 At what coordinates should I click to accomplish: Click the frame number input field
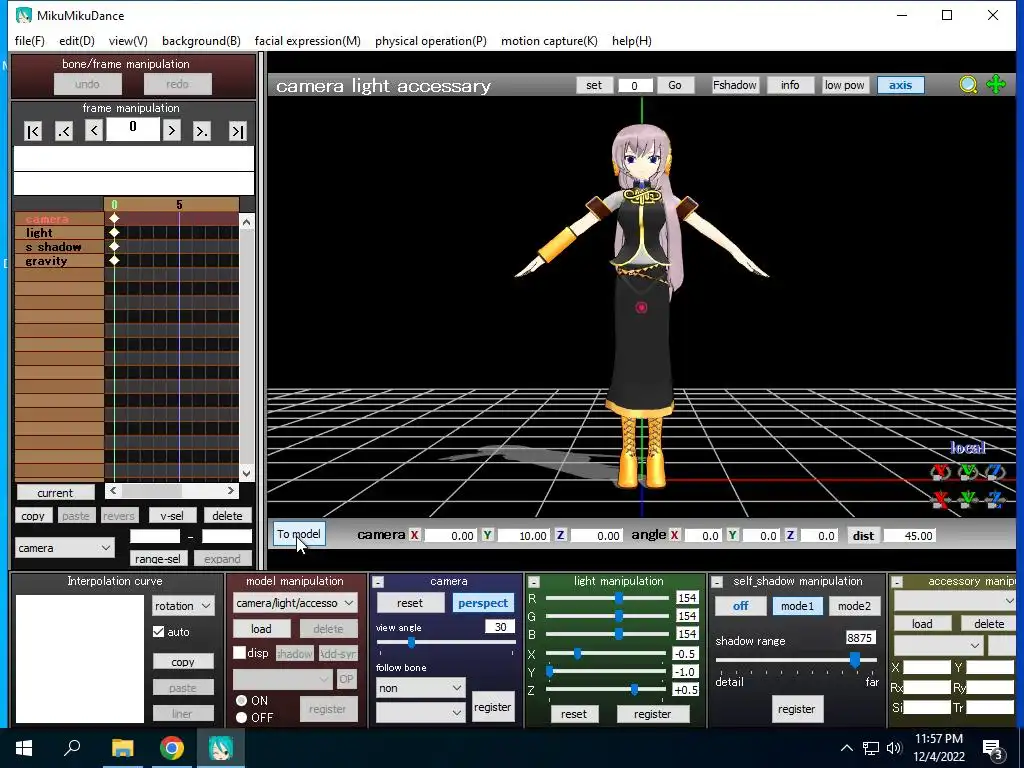pos(133,129)
